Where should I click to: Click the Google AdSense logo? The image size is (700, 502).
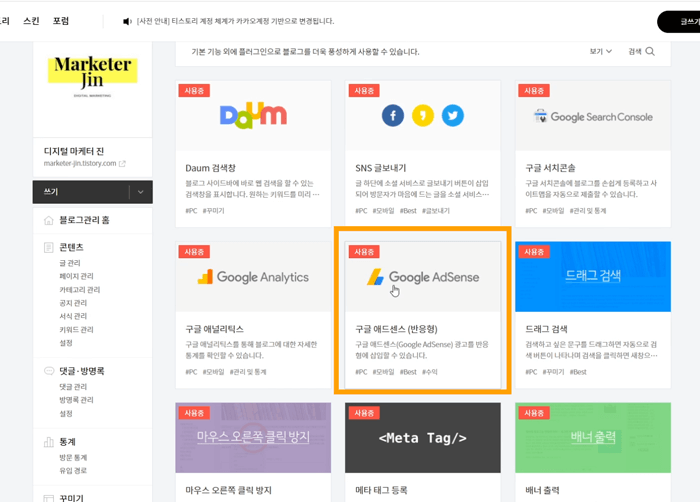click(x=423, y=277)
